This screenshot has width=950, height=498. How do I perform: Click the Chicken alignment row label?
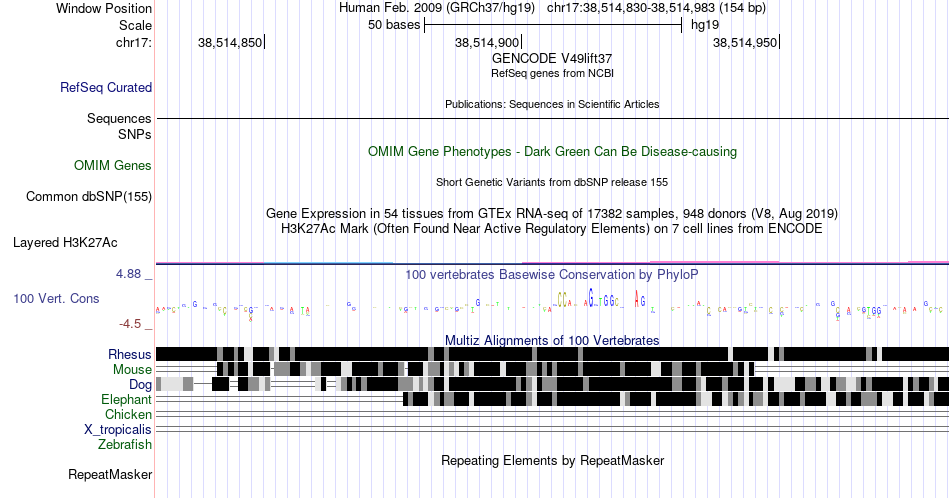(x=128, y=414)
